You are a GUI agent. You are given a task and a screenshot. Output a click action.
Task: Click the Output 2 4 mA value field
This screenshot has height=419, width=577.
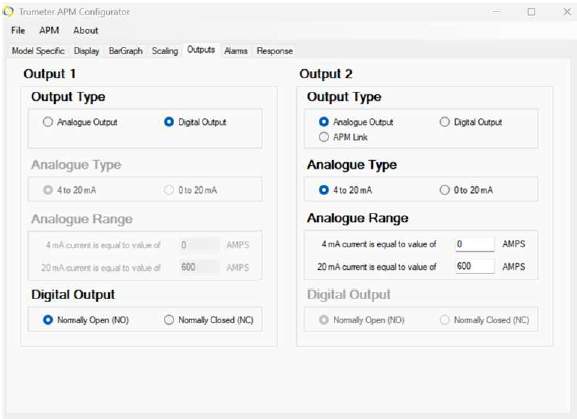tap(475, 244)
